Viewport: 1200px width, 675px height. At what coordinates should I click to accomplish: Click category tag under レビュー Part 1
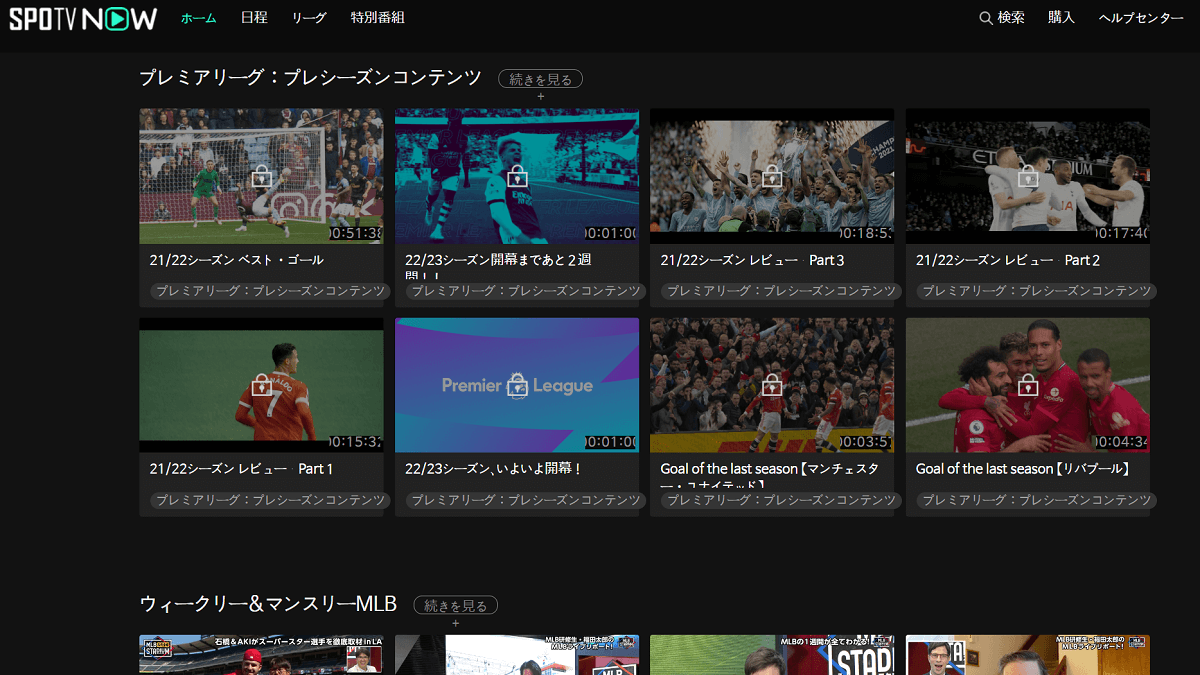point(269,500)
